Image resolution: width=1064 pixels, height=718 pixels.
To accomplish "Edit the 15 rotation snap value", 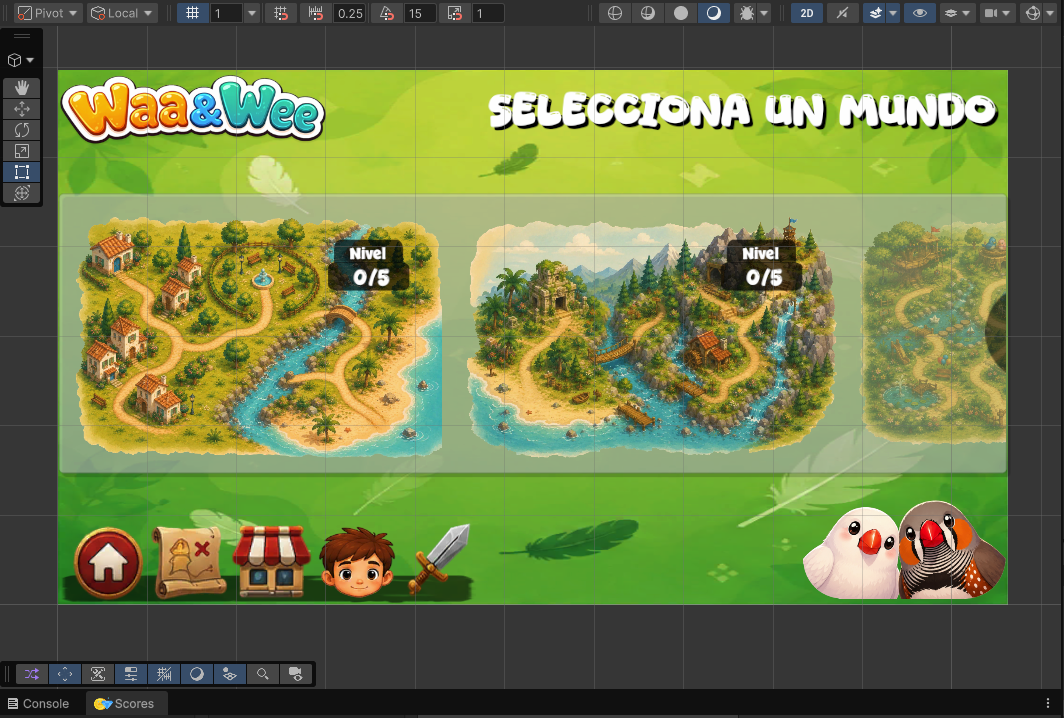I will (419, 13).
